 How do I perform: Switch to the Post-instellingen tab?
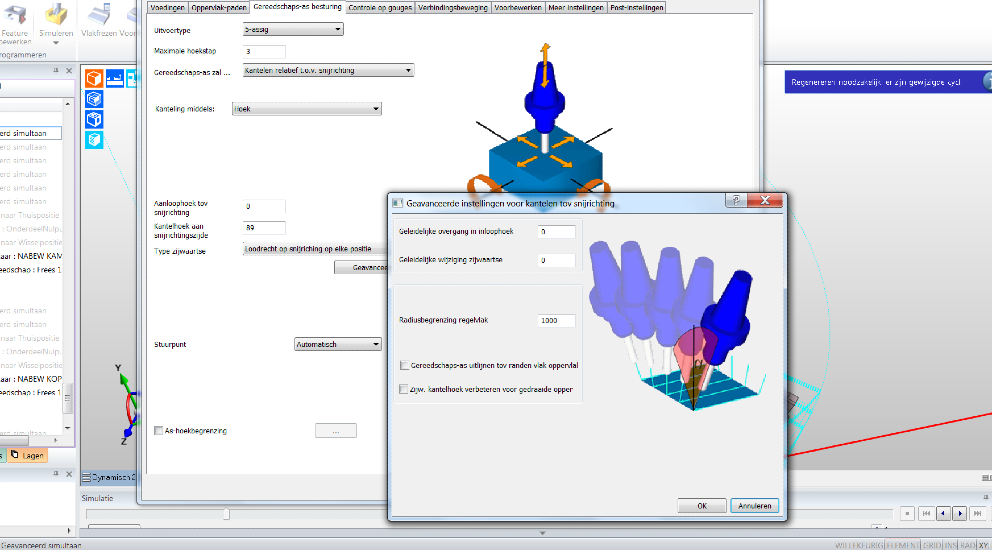[636, 8]
